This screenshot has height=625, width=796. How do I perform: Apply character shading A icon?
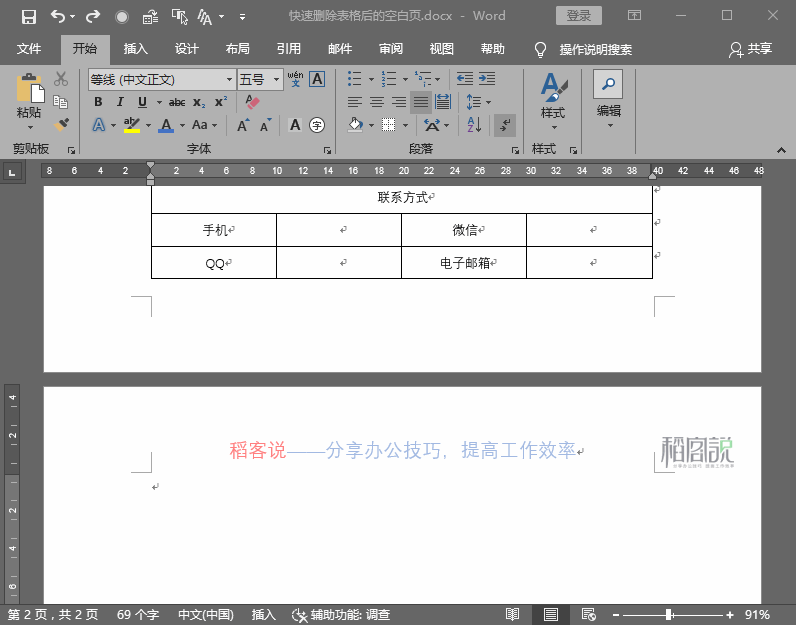(295, 125)
